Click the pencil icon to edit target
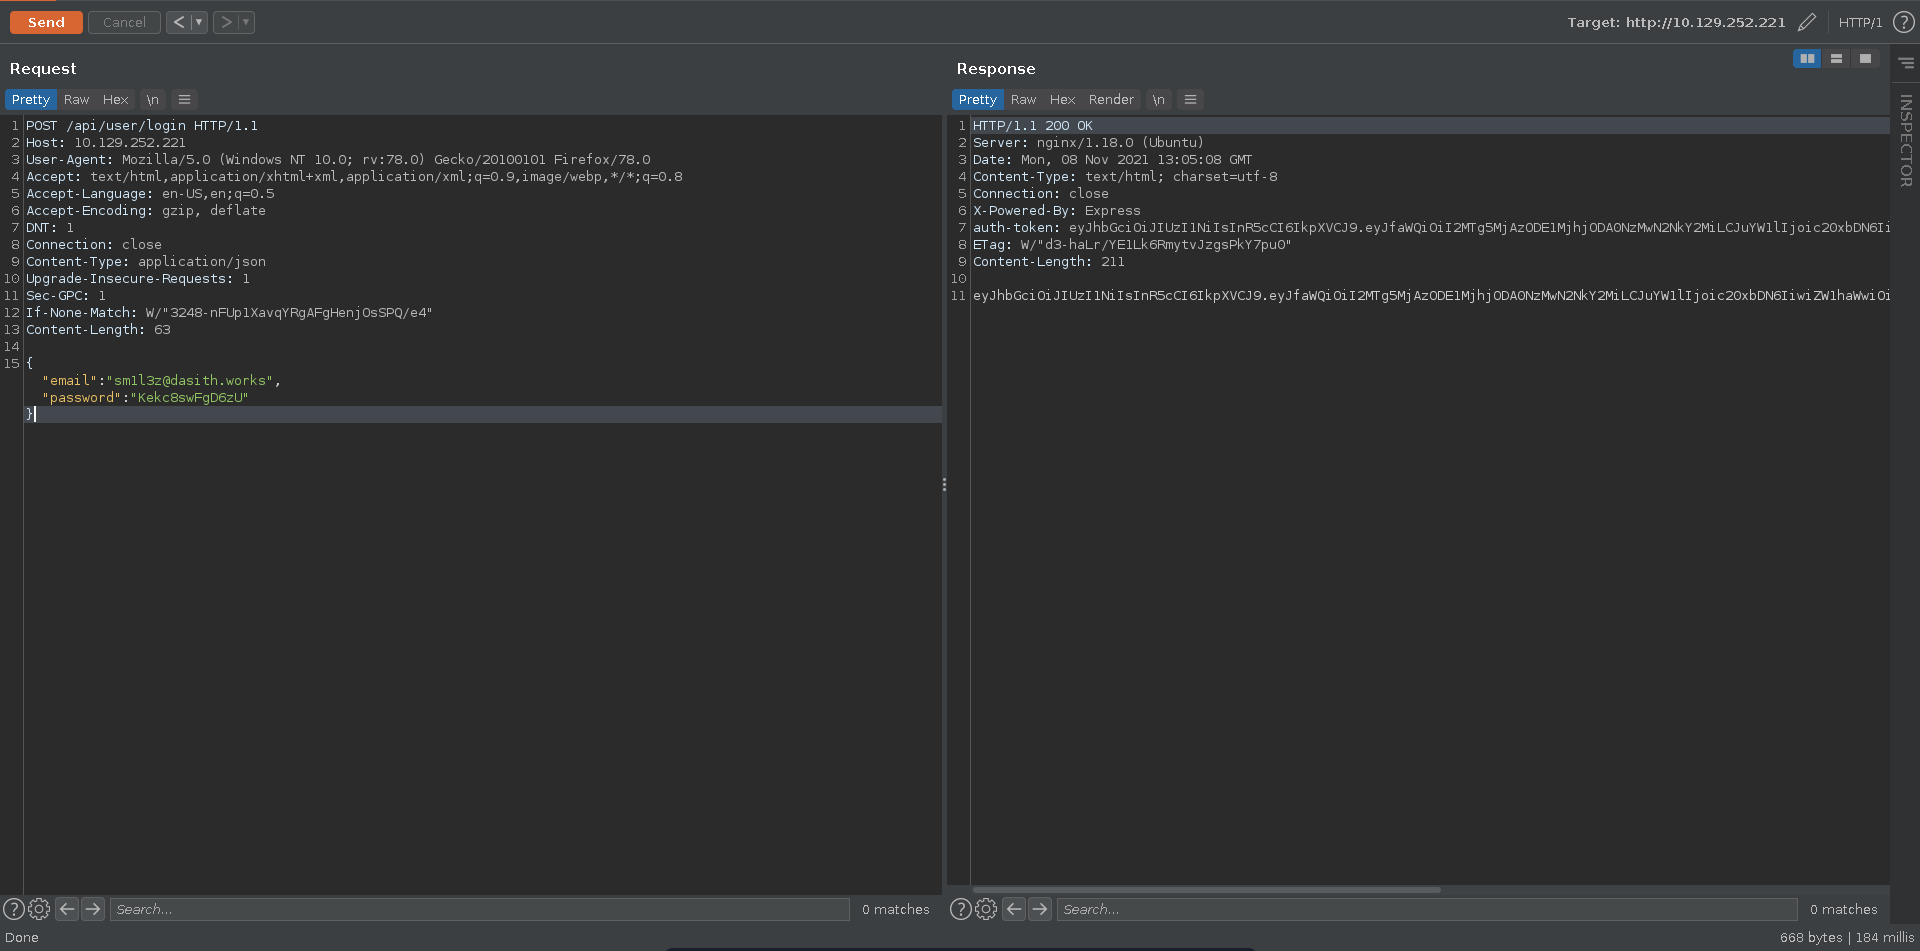 [x=1806, y=22]
